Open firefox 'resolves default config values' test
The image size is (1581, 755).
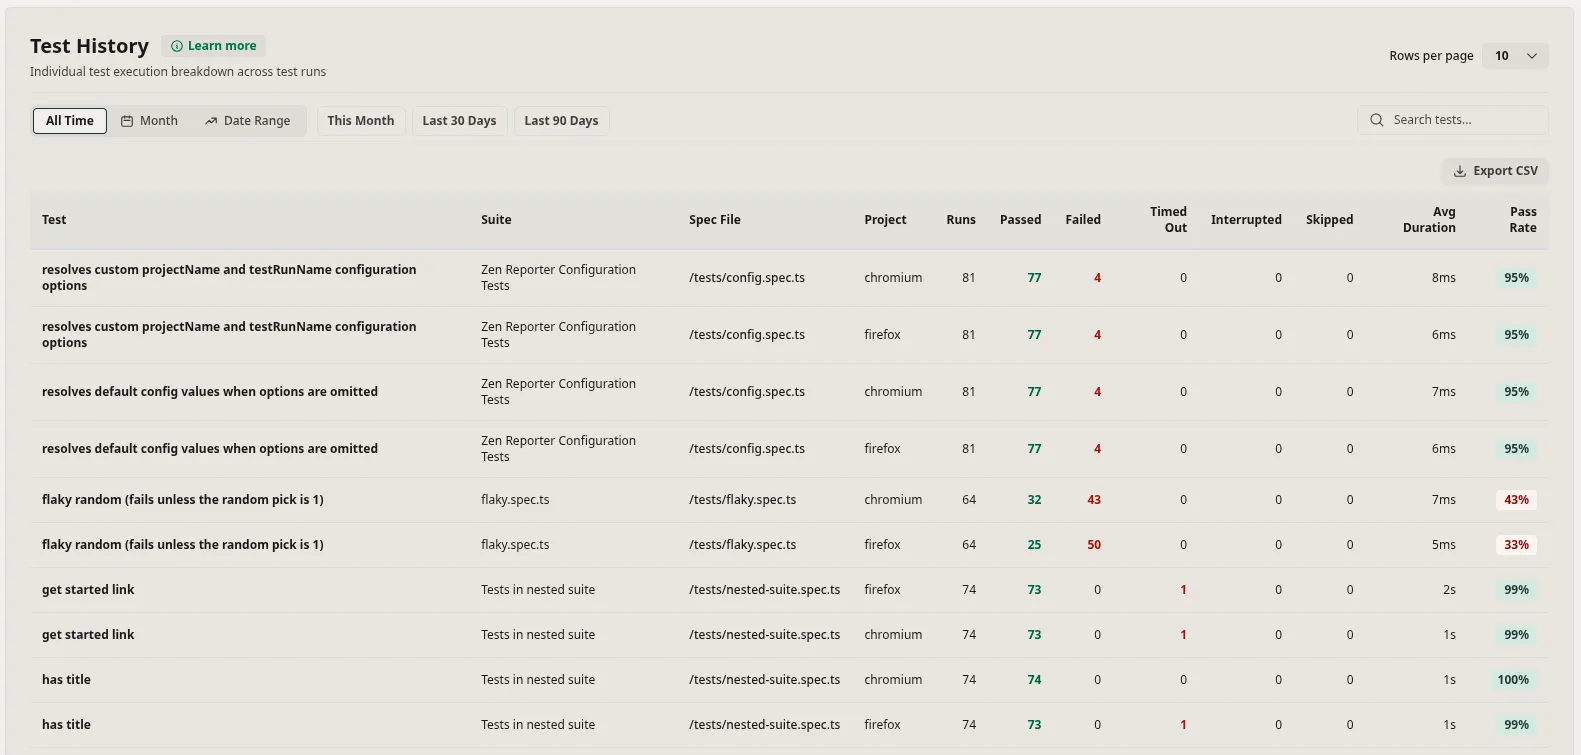coord(210,449)
